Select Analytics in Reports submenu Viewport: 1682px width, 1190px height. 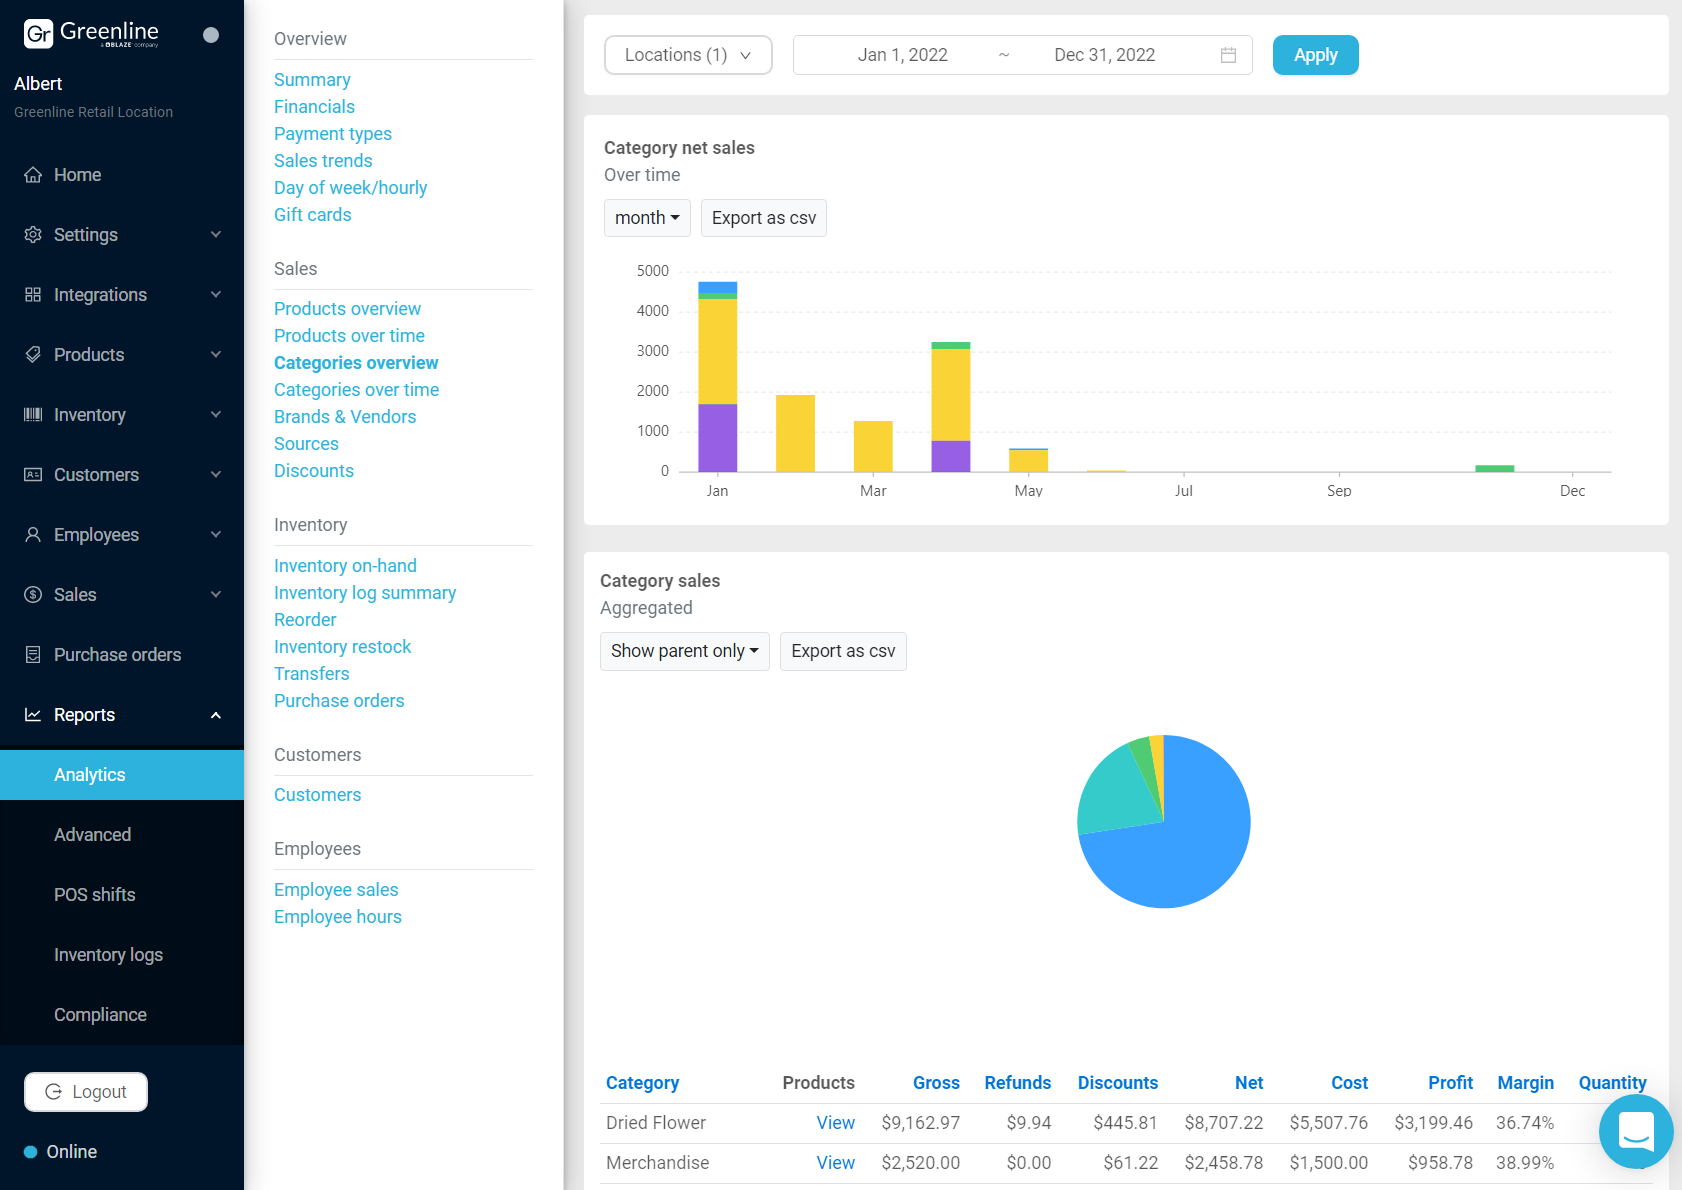122,775
